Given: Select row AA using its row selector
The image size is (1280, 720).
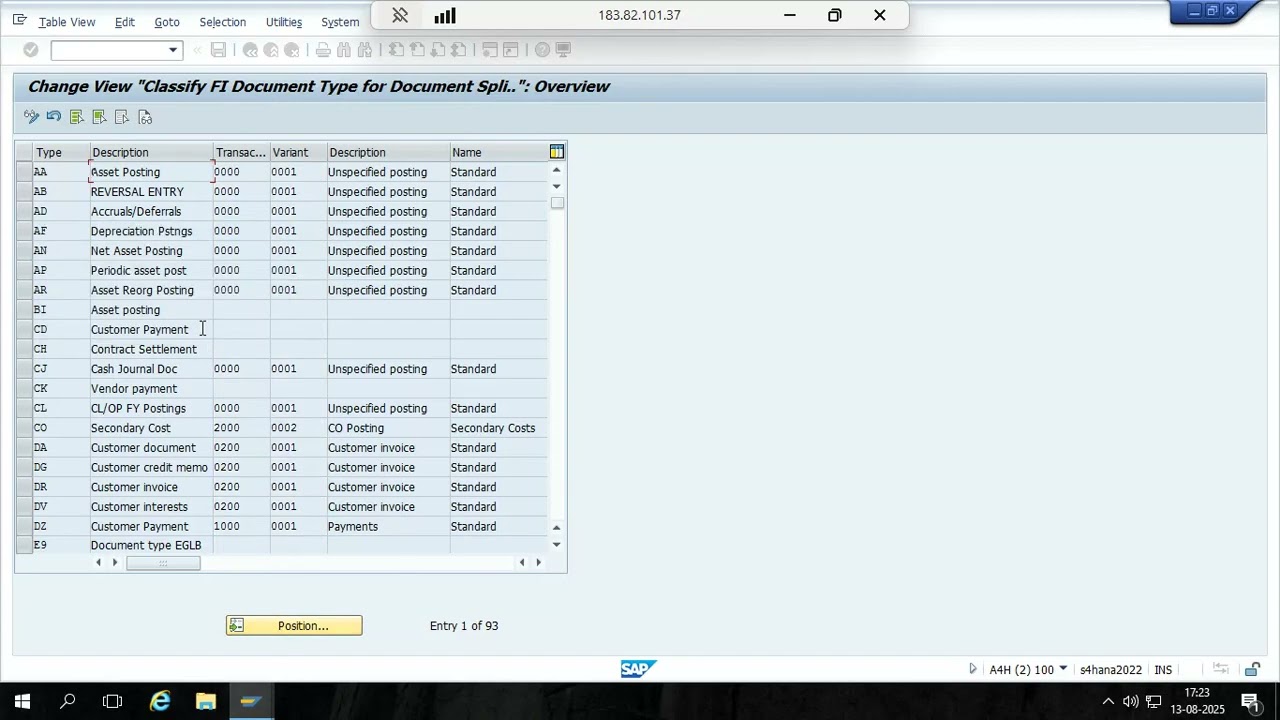Looking at the screenshot, I should [x=23, y=172].
